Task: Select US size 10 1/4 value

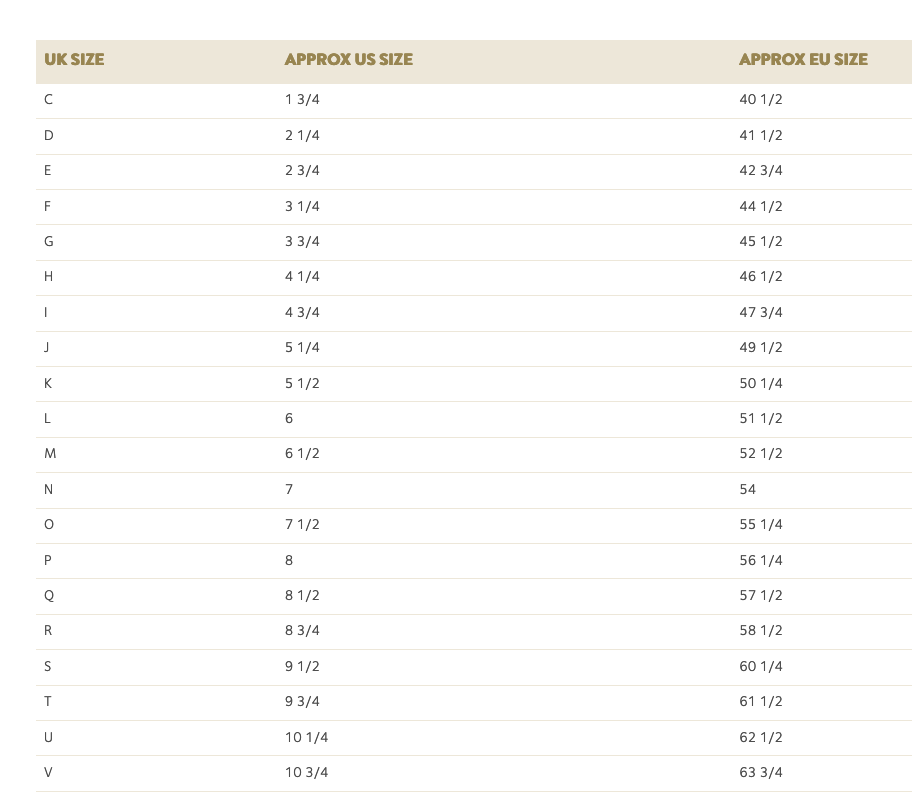Action: 306,738
